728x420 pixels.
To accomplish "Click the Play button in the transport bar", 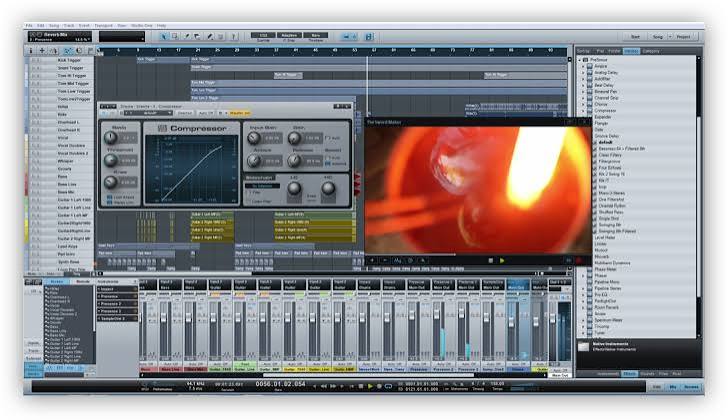I will pos(370,386).
